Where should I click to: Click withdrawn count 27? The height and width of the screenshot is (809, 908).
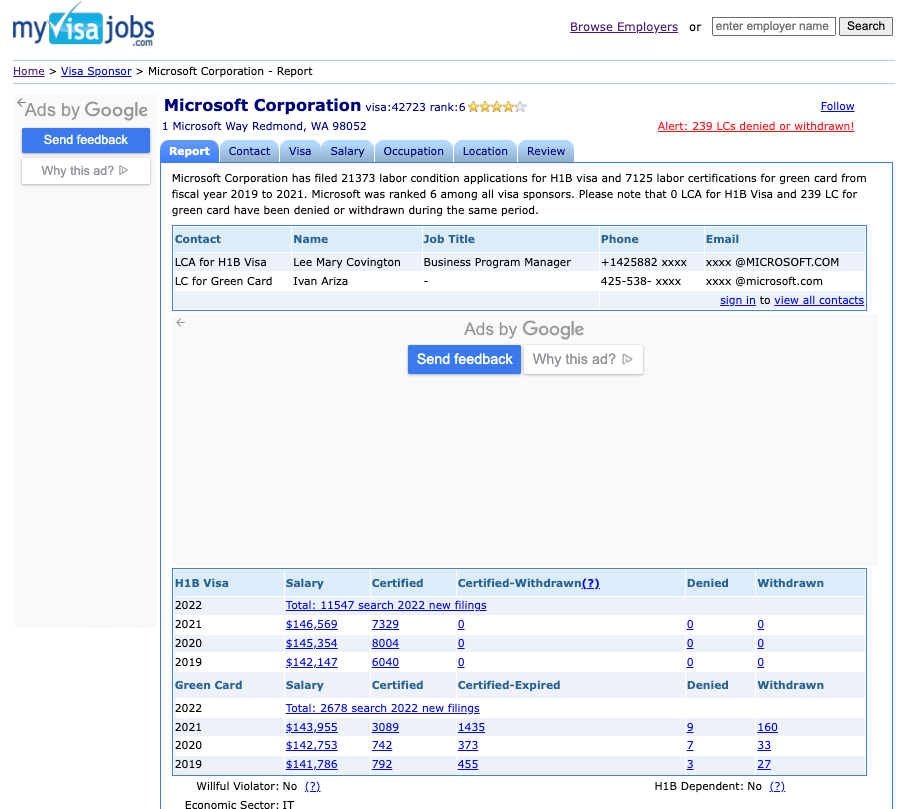tap(764, 764)
